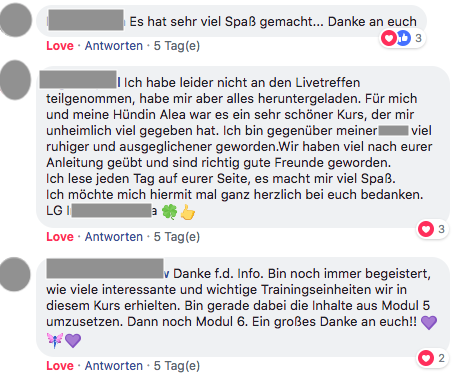Reply via Antworten under the first comment
Screen dimensions: 464x381
(114, 46)
